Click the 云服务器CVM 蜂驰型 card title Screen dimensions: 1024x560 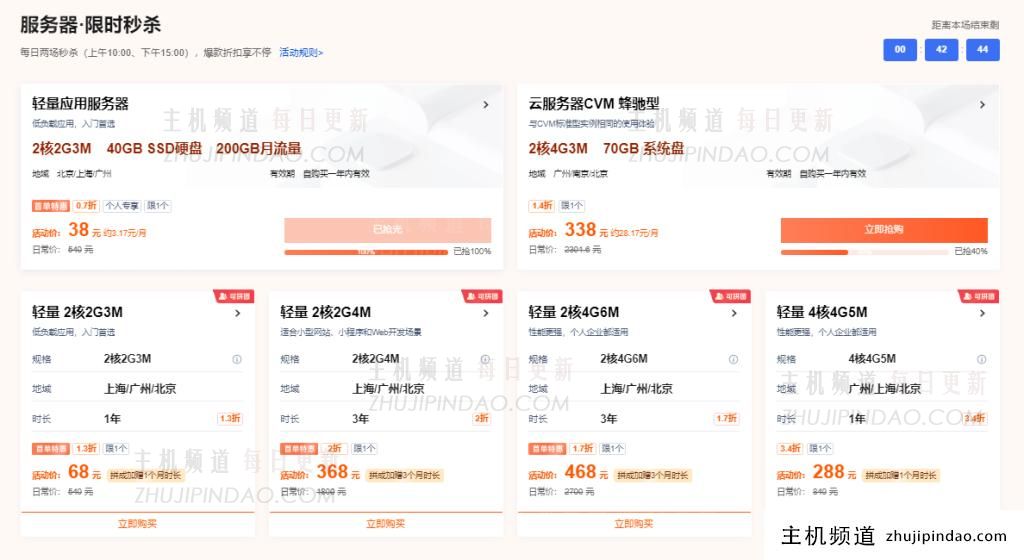[594, 103]
